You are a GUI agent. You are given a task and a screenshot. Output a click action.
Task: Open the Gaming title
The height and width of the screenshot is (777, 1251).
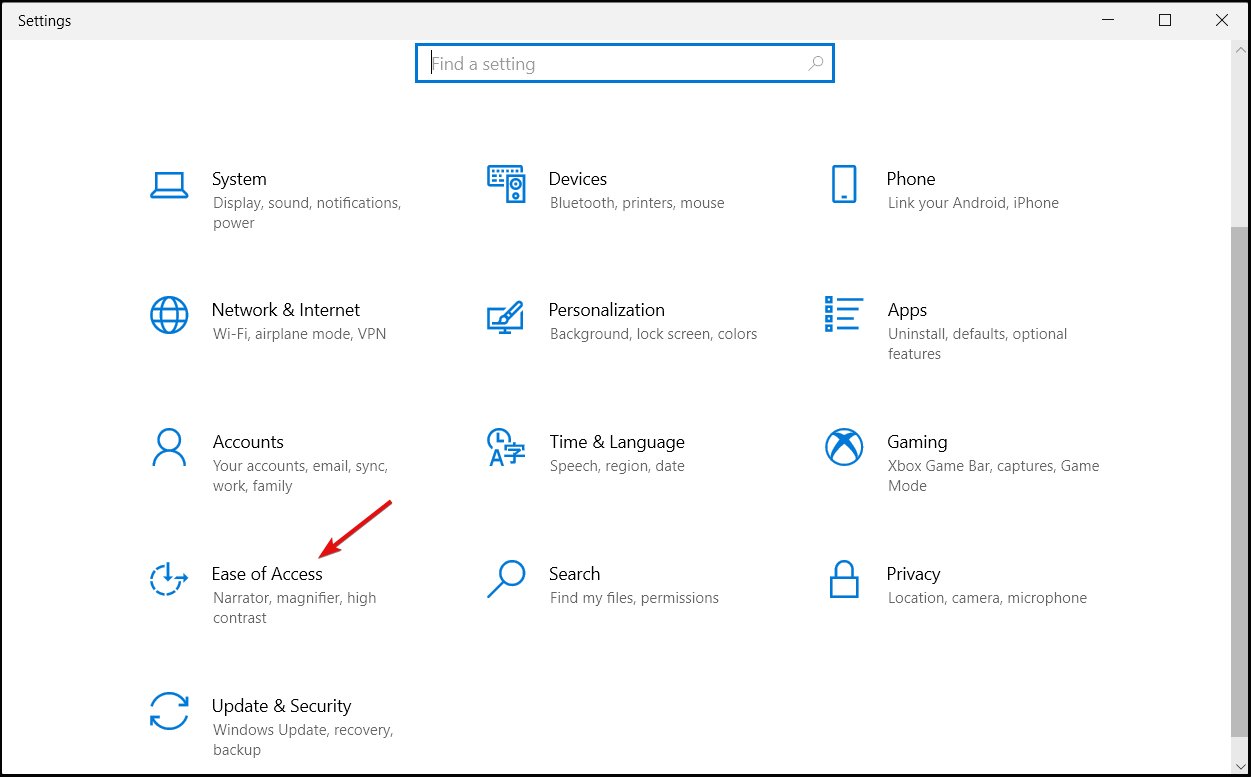pos(917,442)
